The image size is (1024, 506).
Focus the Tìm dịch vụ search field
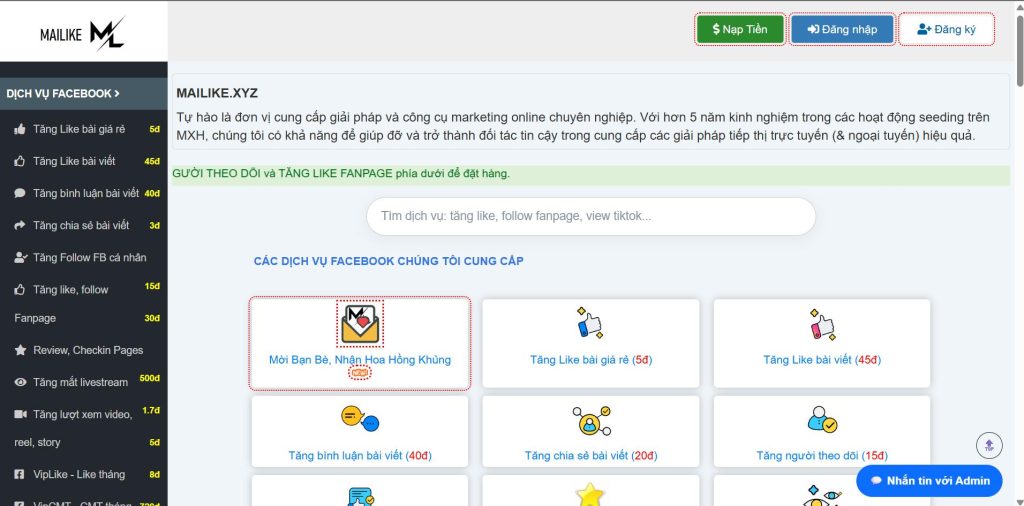(590, 216)
